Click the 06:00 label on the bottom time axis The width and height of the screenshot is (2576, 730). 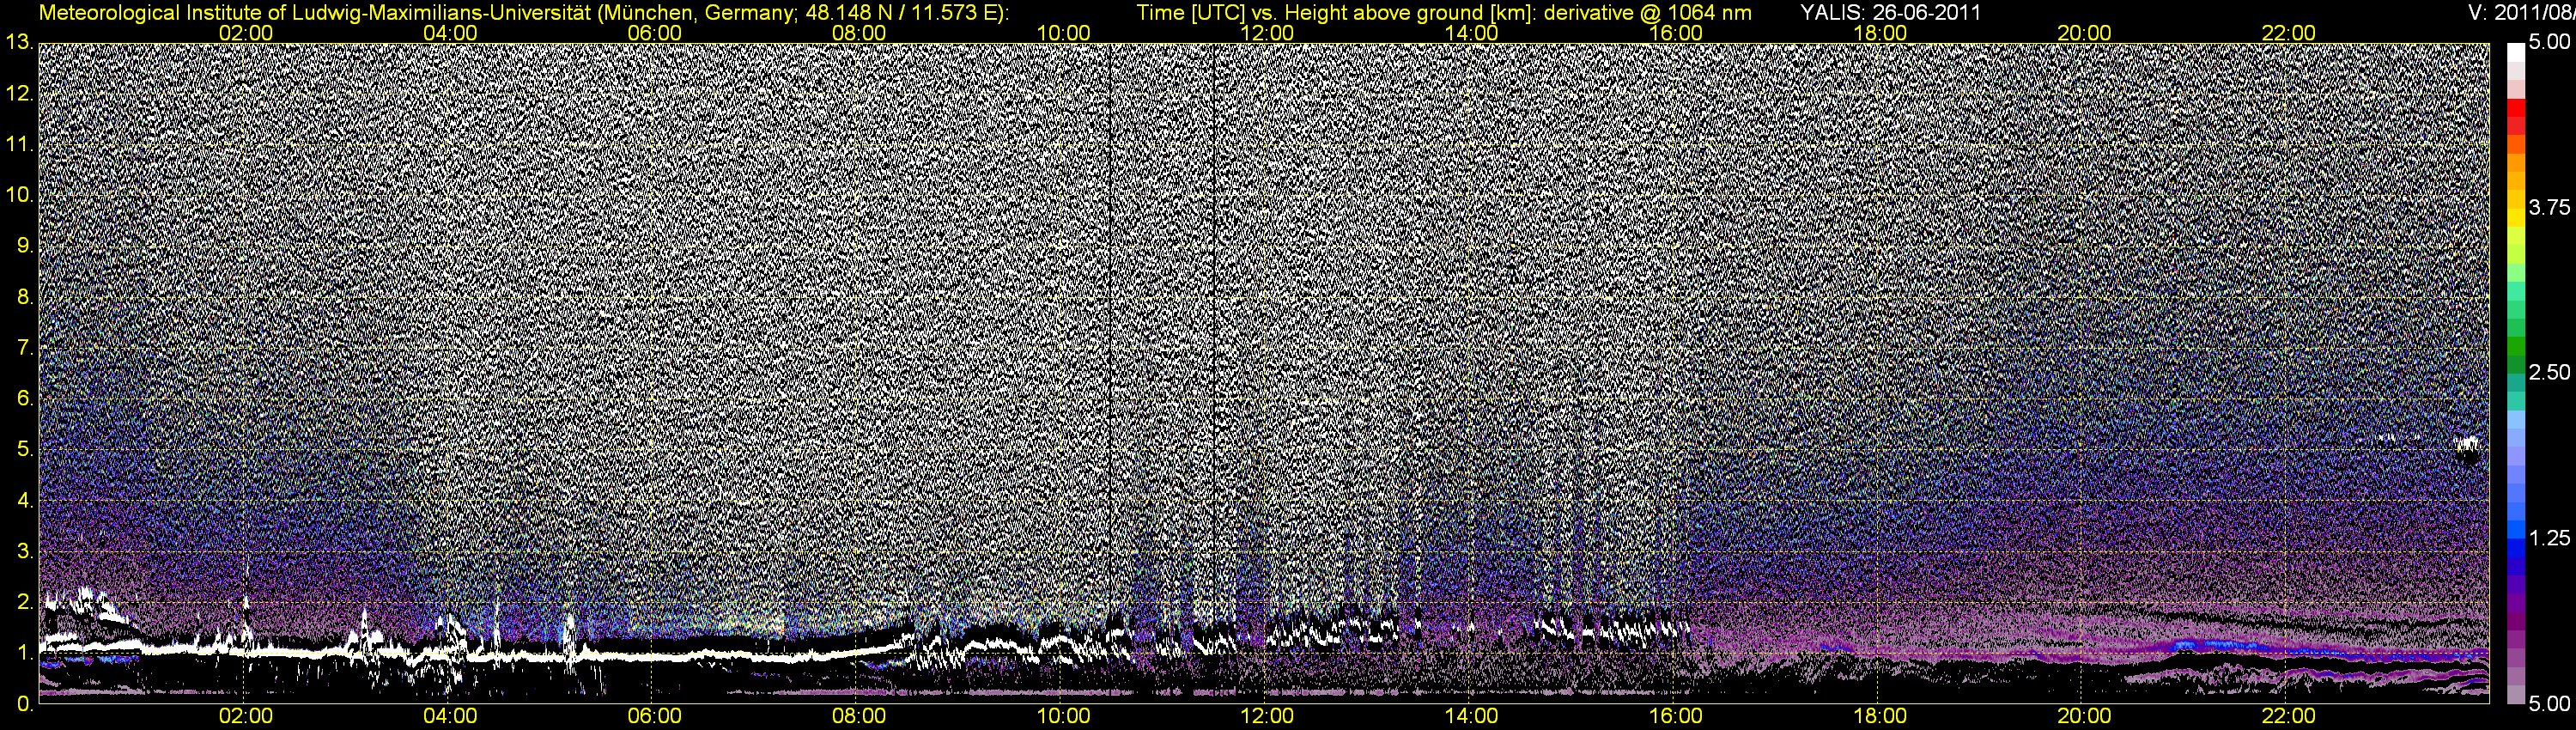click(654, 716)
